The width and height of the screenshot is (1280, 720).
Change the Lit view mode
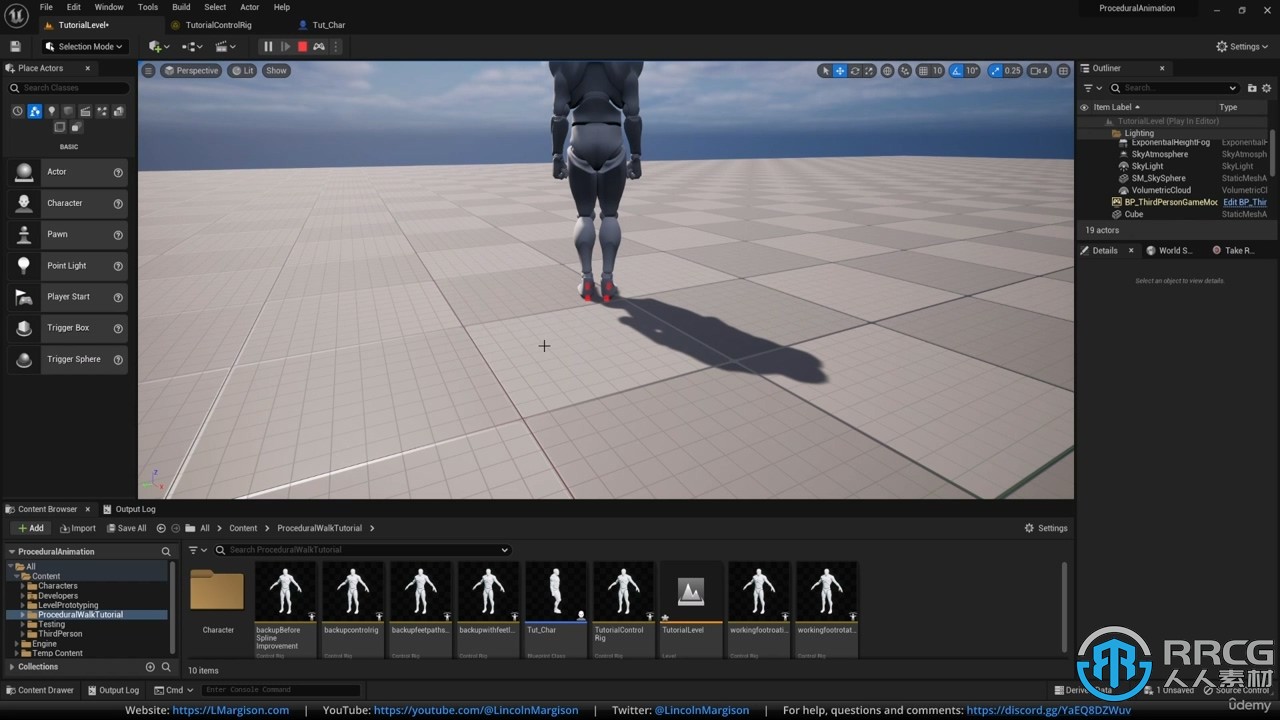(242, 71)
